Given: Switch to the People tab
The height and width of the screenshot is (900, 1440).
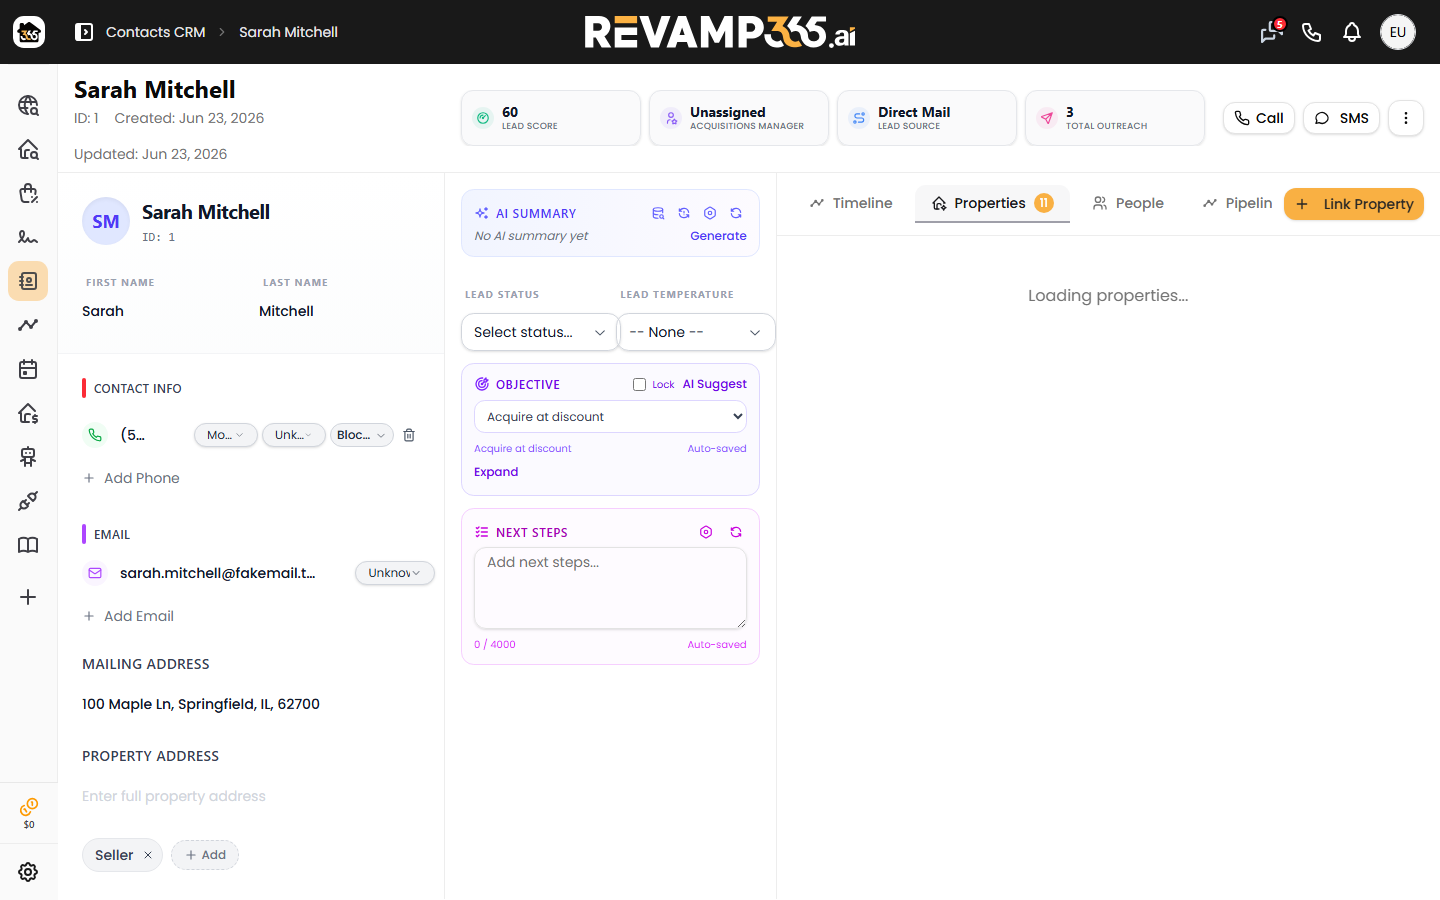Looking at the screenshot, I should tap(1128, 203).
